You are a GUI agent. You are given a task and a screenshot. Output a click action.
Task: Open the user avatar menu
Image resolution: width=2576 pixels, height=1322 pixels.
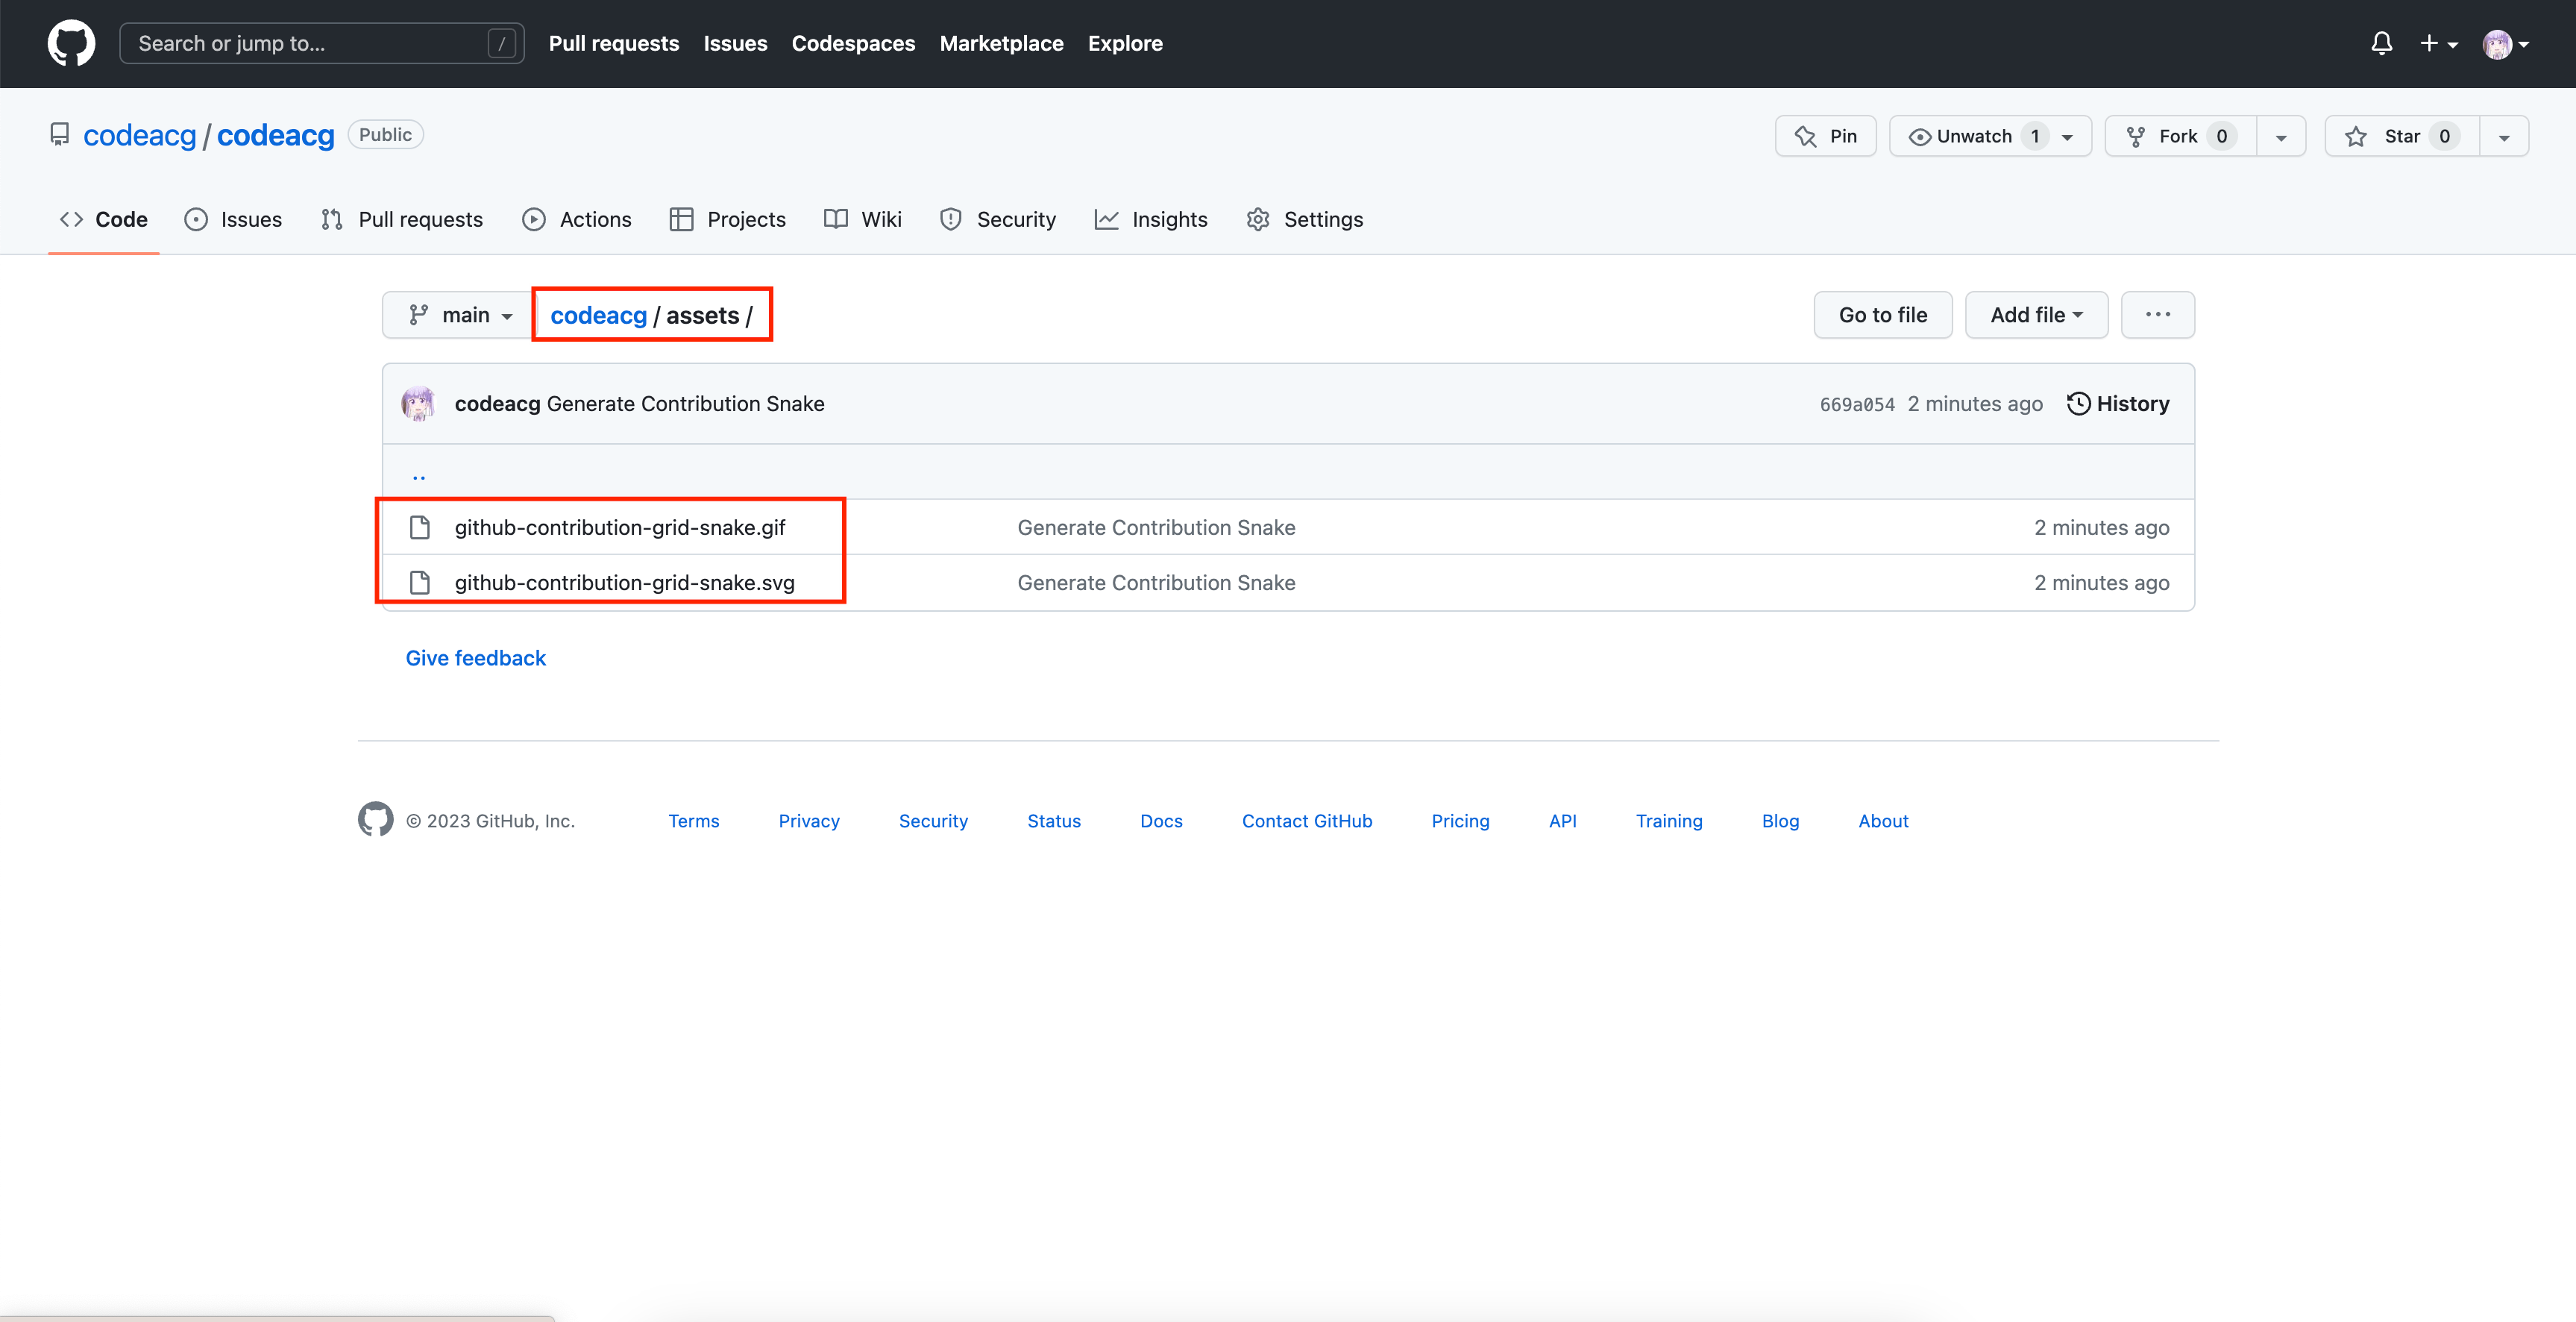pos(2505,44)
